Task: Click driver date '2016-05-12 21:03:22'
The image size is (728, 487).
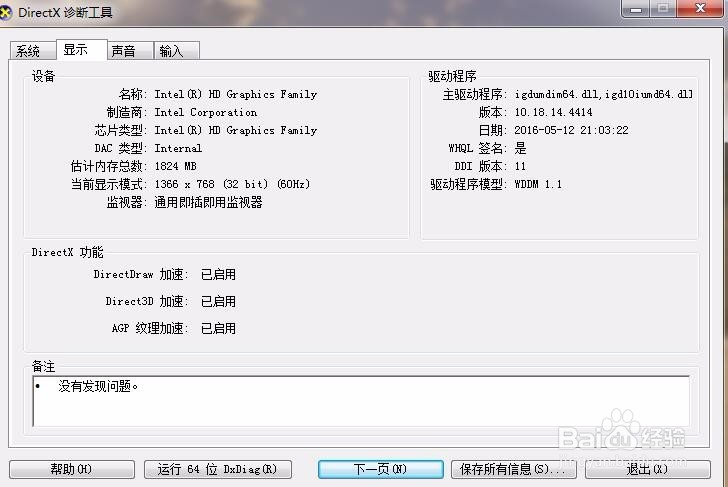Action: pyautogui.click(x=572, y=130)
